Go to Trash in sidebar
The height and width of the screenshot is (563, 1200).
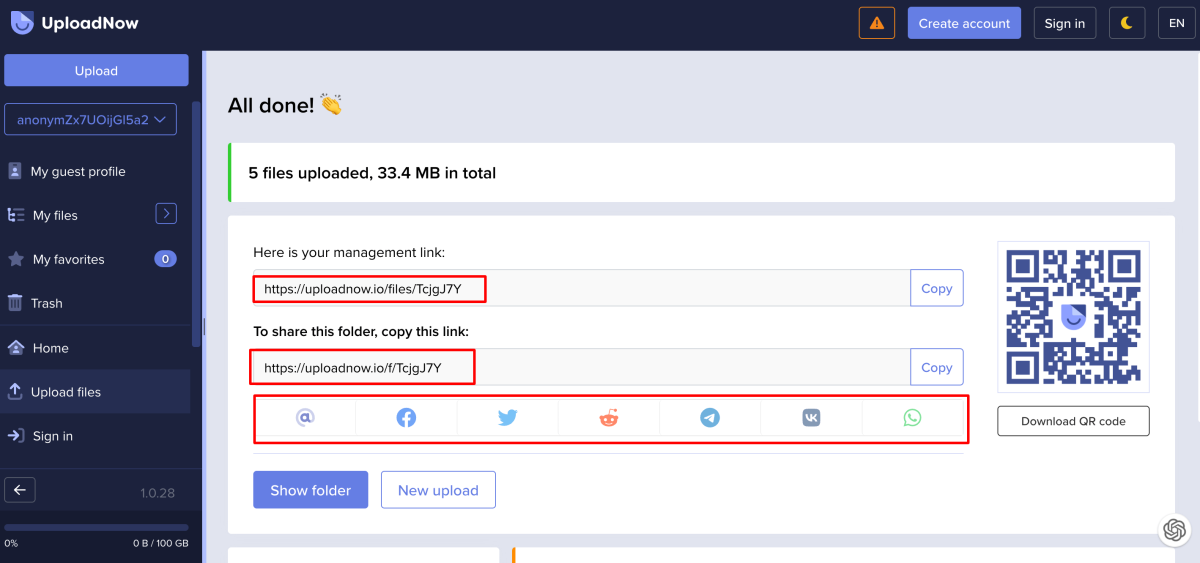46,303
